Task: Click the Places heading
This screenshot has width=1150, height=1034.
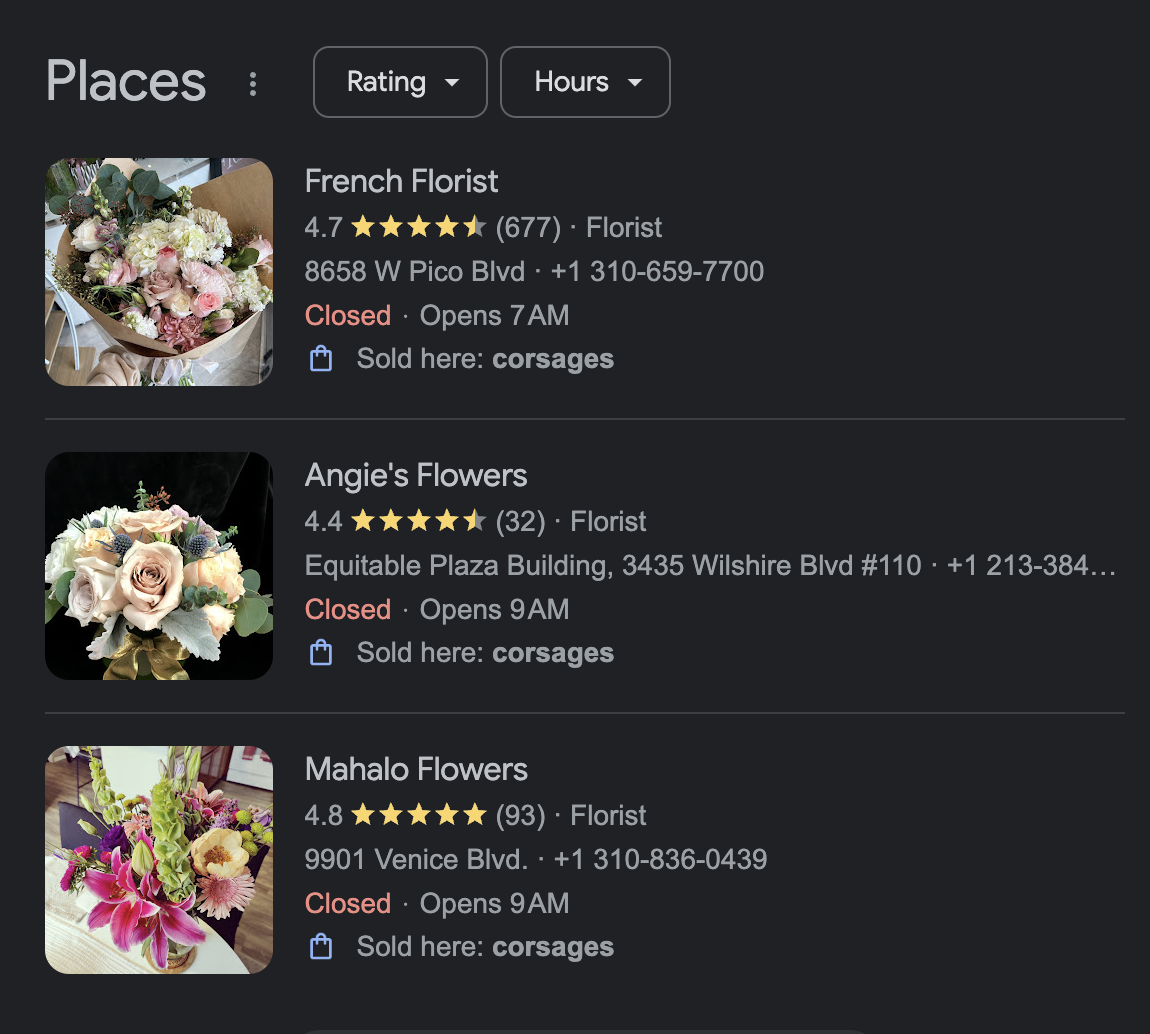Action: click(125, 82)
